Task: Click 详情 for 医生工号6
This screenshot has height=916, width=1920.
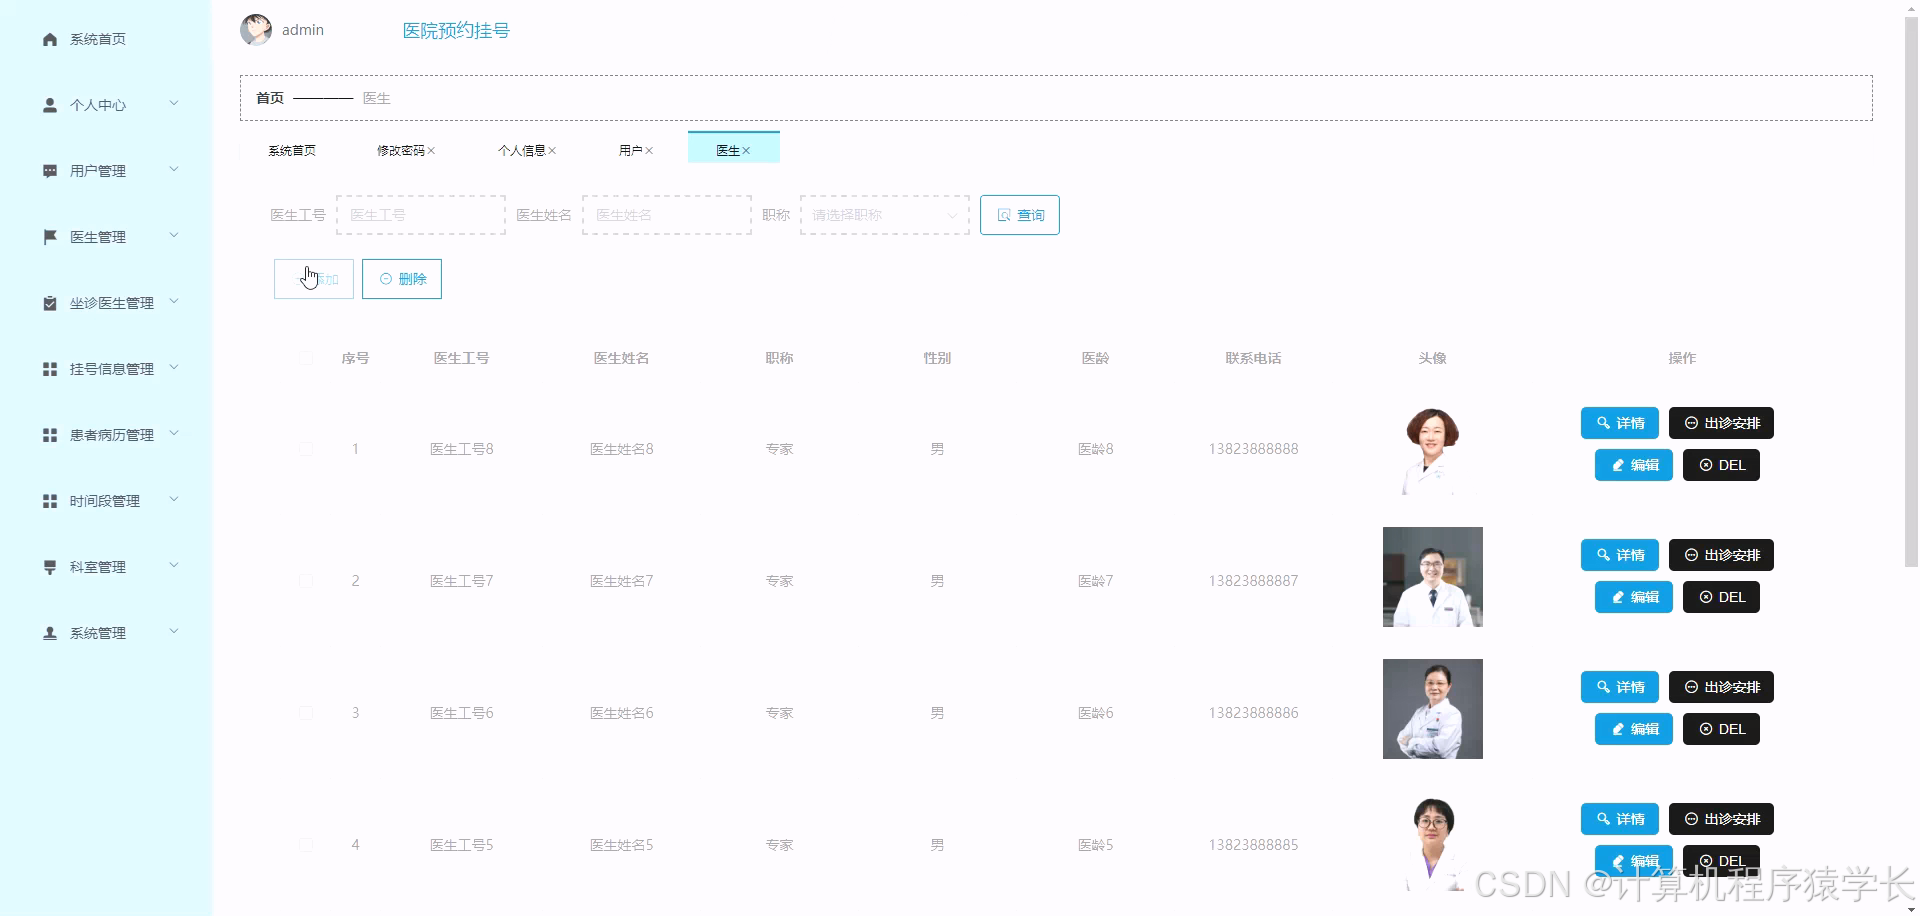Action: pos(1620,687)
